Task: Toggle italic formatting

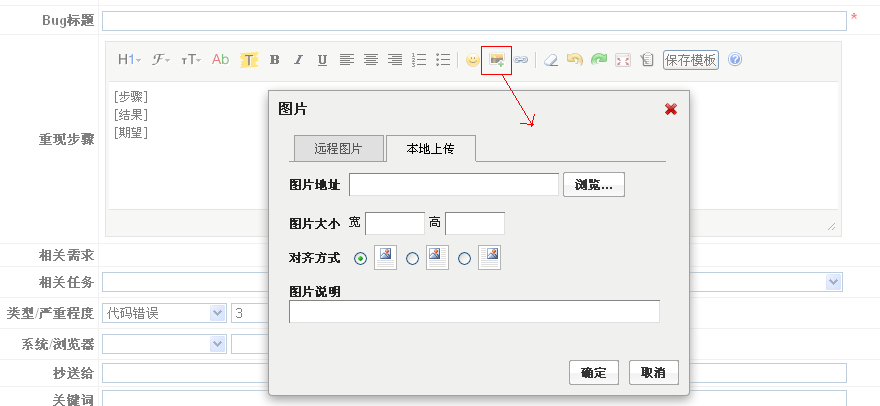Action: click(299, 60)
